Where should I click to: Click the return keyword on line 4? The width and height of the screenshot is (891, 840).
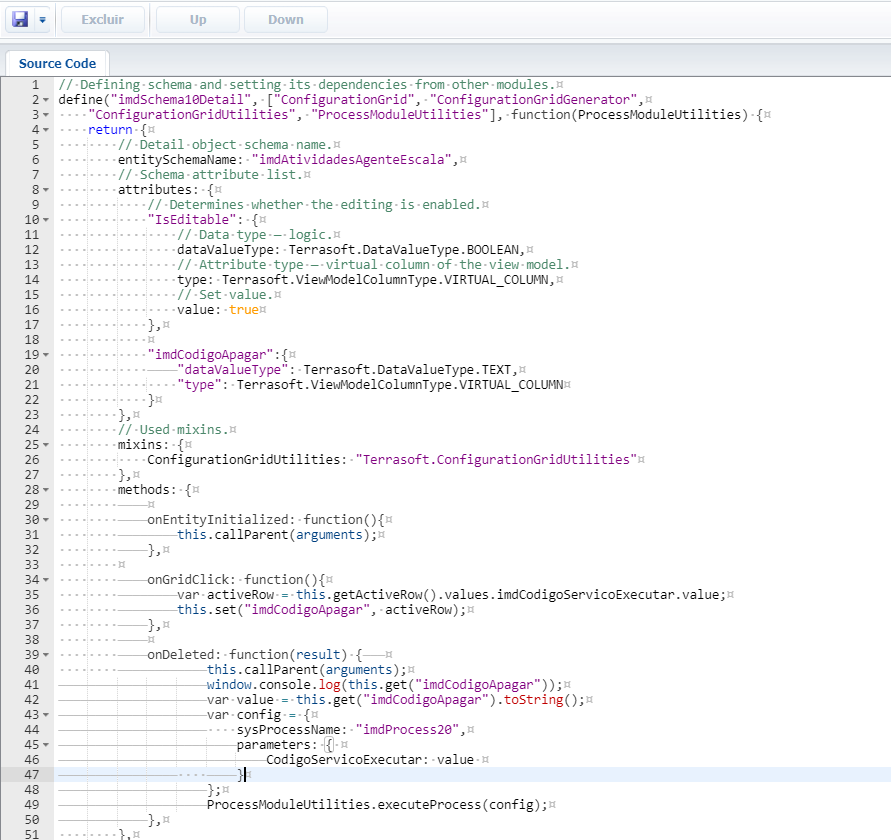[x=110, y=130]
